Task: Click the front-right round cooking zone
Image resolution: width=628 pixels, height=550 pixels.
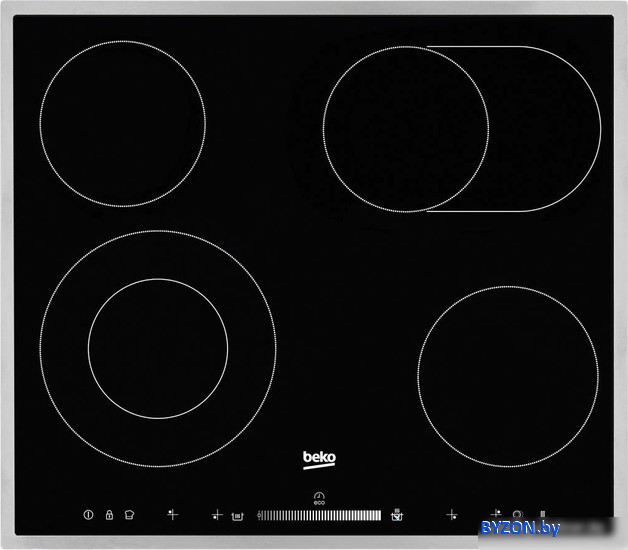Action: (x=508, y=377)
